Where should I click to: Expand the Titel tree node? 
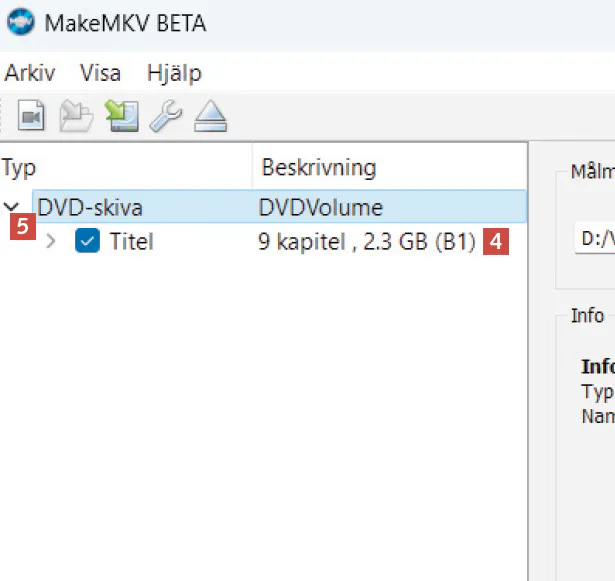(x=51, y=241)
